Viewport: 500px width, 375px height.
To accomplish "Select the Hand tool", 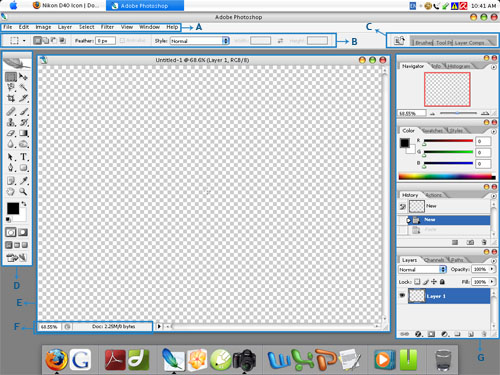I will pyautogui.click(x=11, y=192).
